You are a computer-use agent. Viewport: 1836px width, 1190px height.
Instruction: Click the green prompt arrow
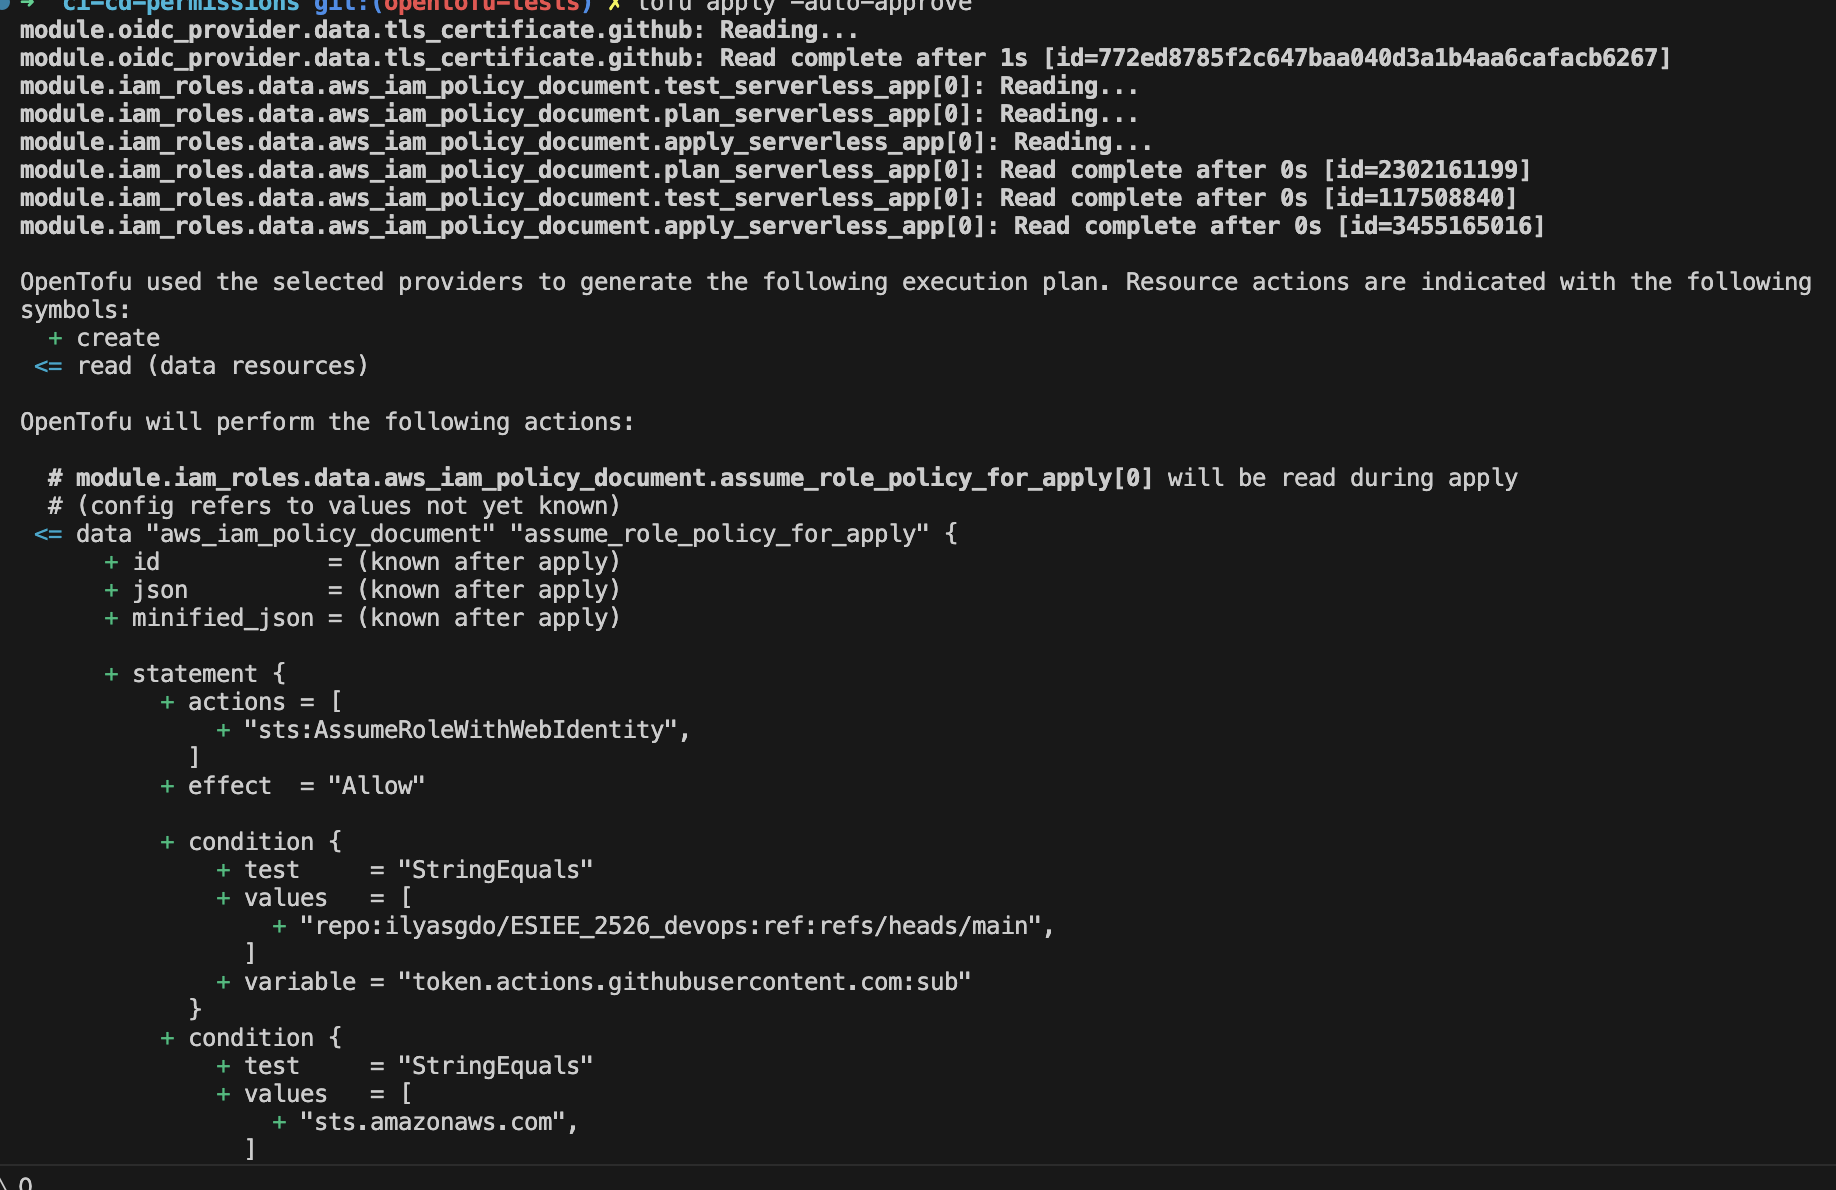[28, 4]
